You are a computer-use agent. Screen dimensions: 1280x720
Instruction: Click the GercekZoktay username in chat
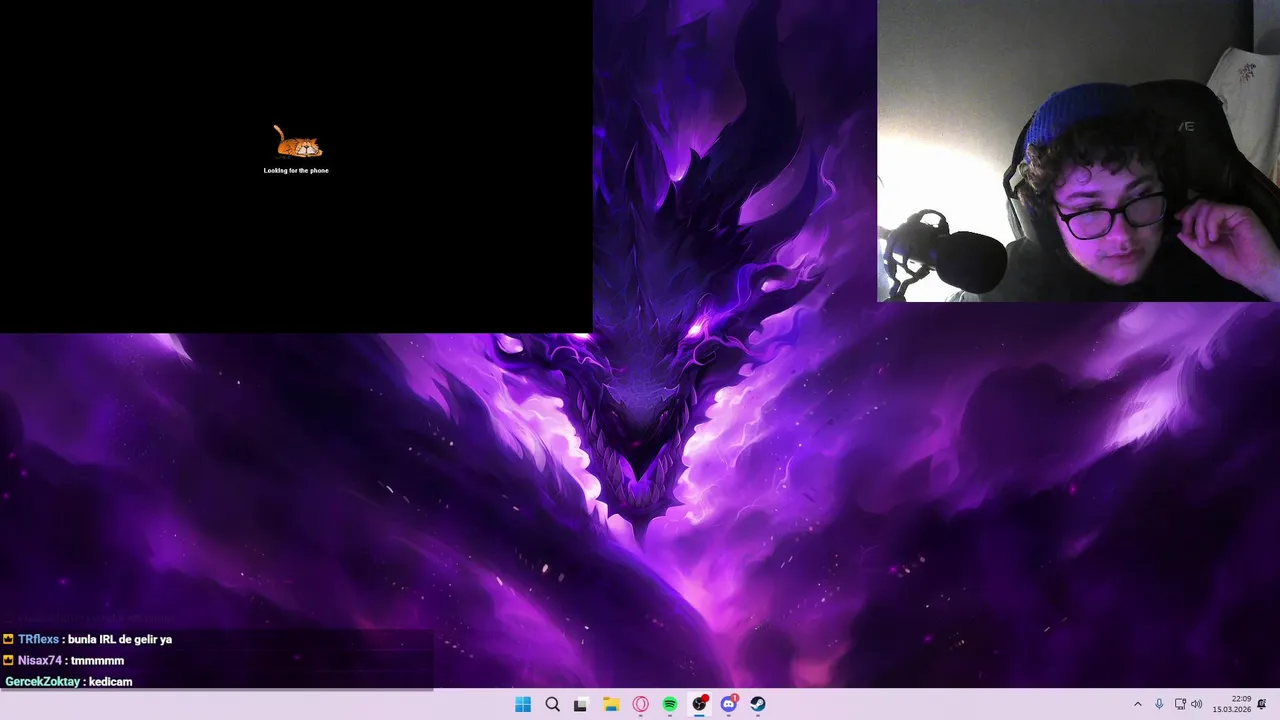[42, 681]
